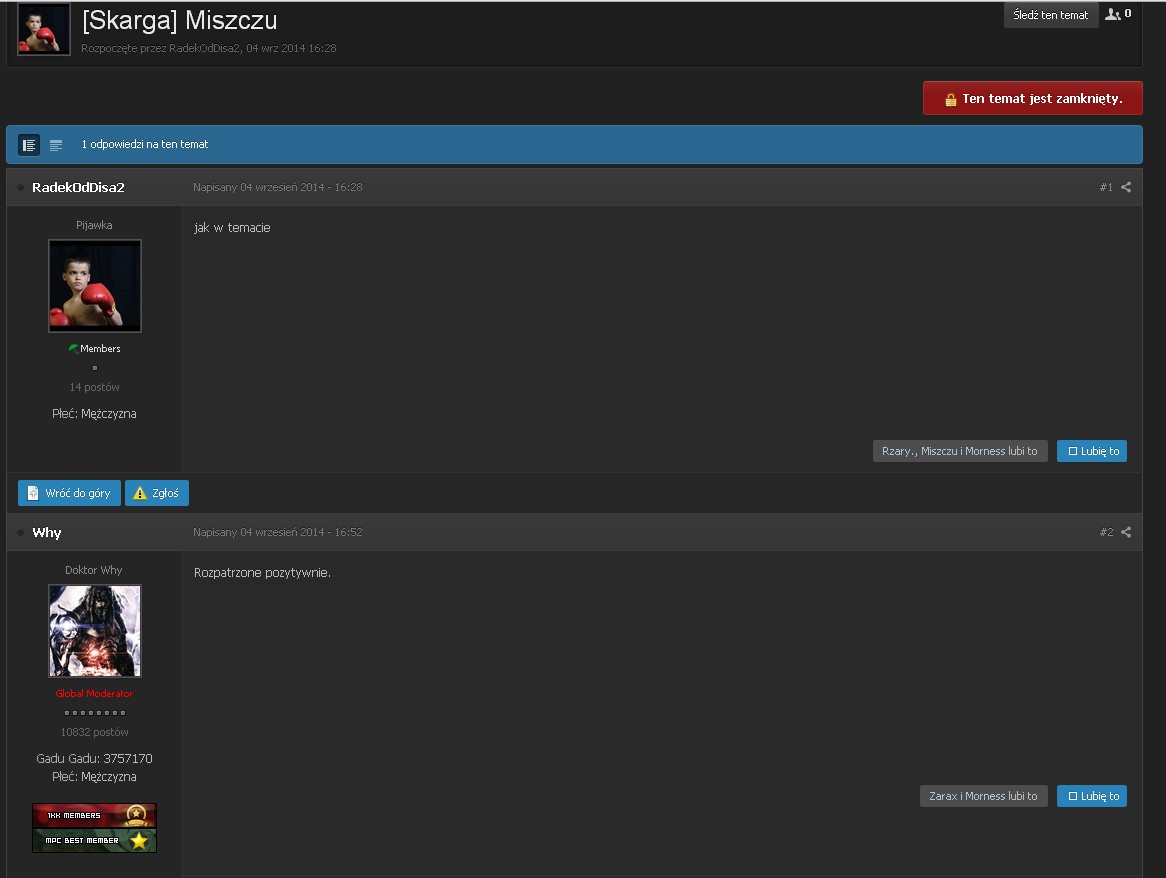Open RadekOdDisa2's boxer avatar in post

click(x=94, y=285)
